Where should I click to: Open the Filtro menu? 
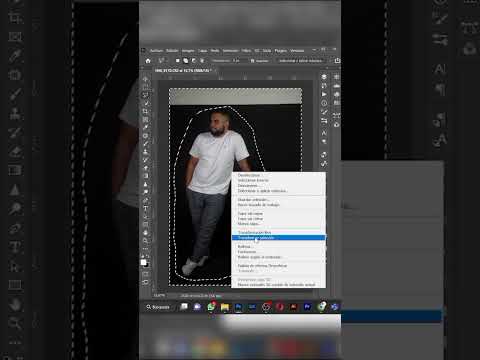pyautogui.click(x=246, y=51)
